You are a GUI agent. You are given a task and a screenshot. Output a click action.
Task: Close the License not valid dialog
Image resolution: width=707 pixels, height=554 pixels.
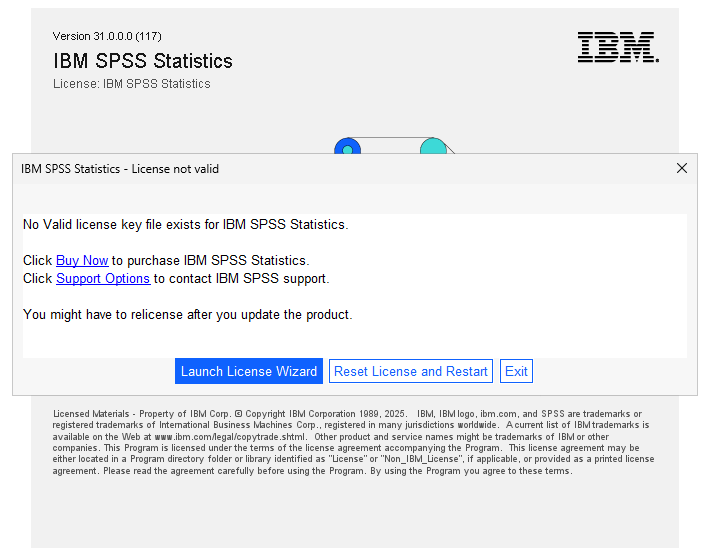[x=682, y=168]
